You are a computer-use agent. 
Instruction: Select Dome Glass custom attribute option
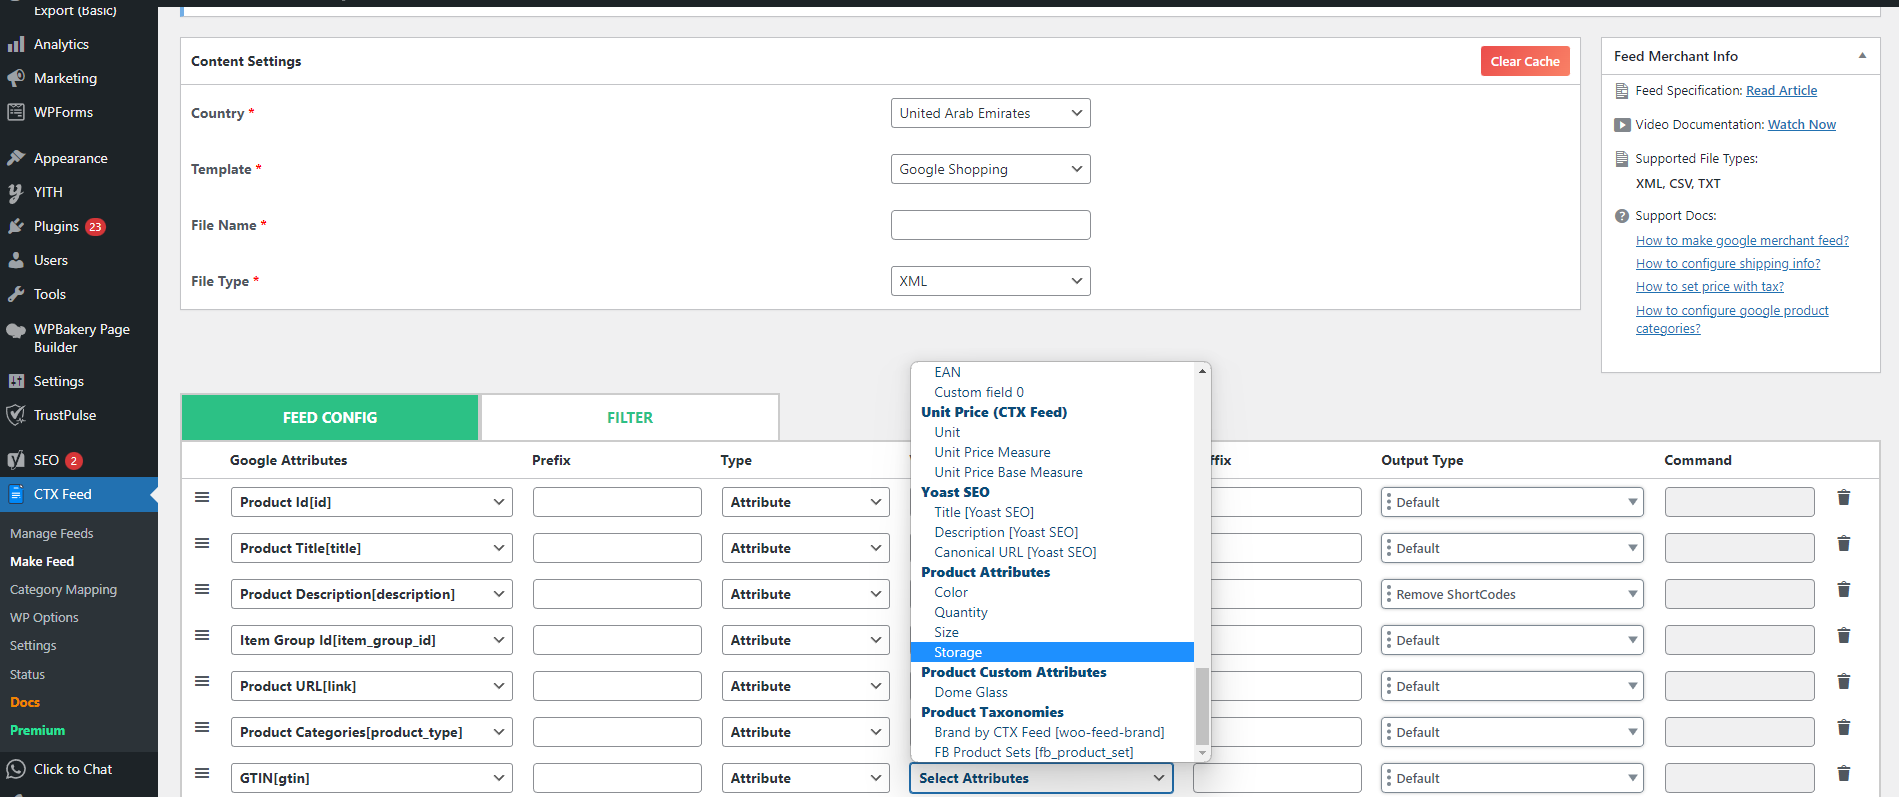click(x=971, y=692)
